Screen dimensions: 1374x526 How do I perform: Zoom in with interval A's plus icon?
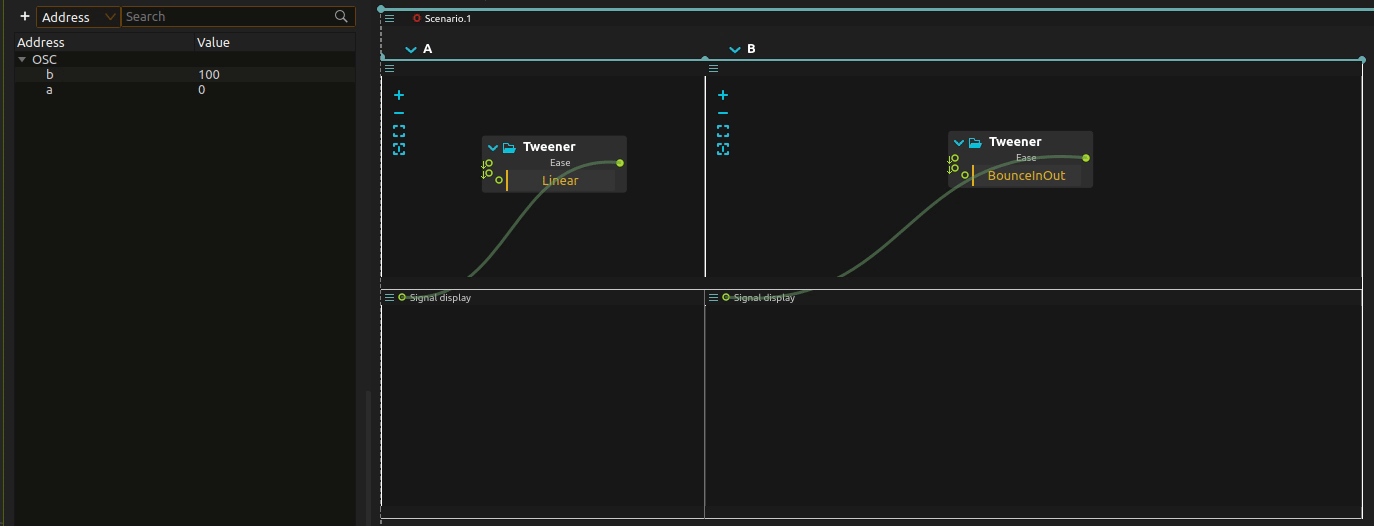(399, 96)
